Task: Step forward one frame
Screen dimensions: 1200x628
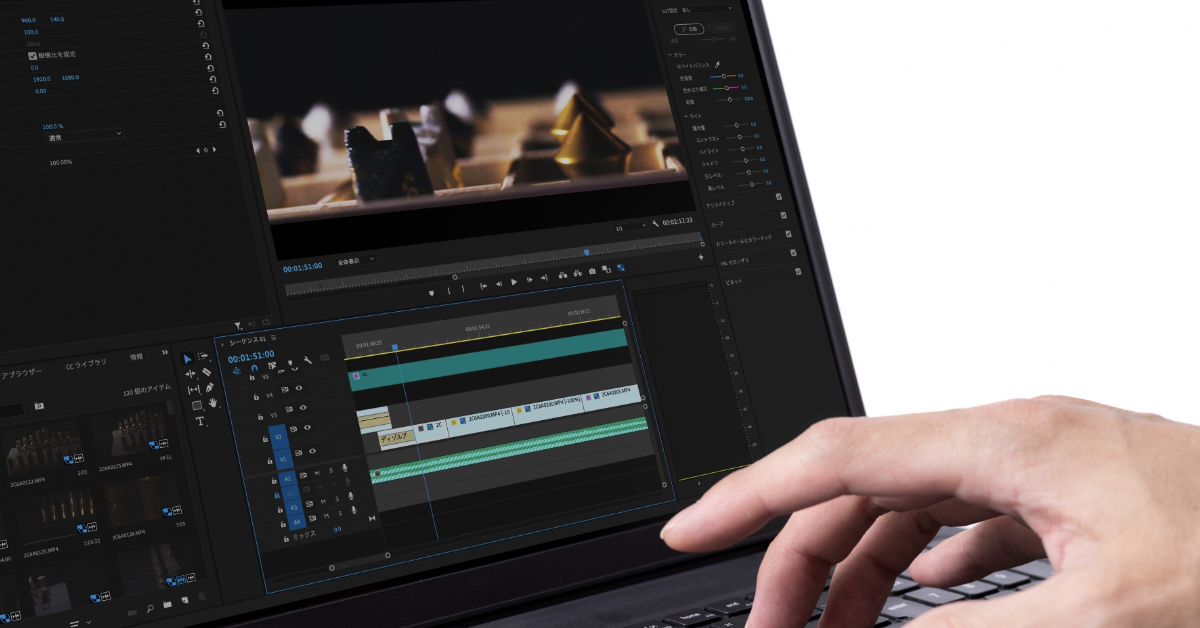Action: [530, 279]
